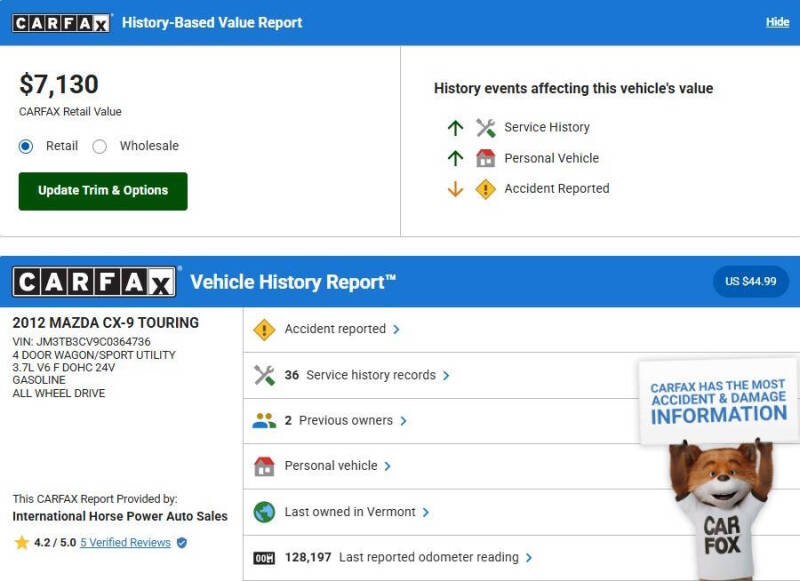Open the Last owned in Vermont row
The height and width of the screenshot is (581, 800).
tap(350, 512)
